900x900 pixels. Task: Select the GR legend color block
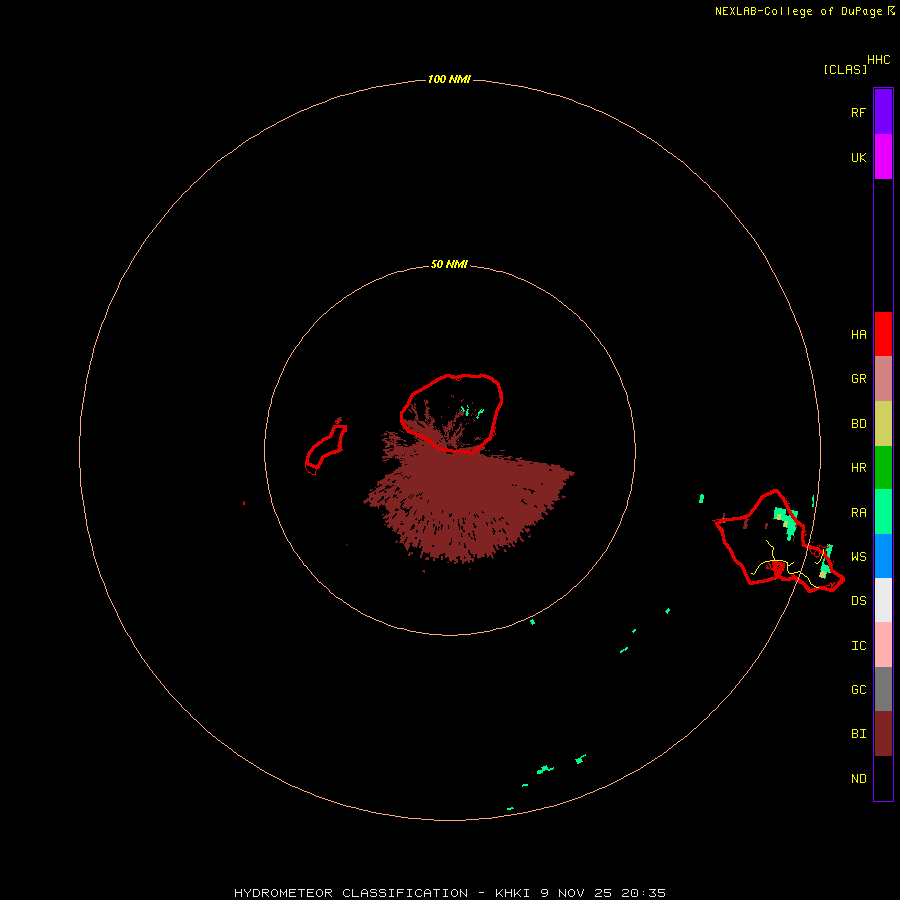point(883,379)
